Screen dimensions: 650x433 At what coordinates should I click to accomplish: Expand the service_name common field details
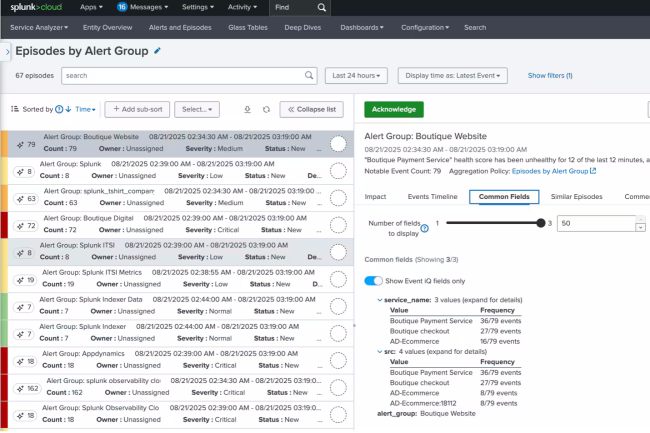click(x=381, y=299)
